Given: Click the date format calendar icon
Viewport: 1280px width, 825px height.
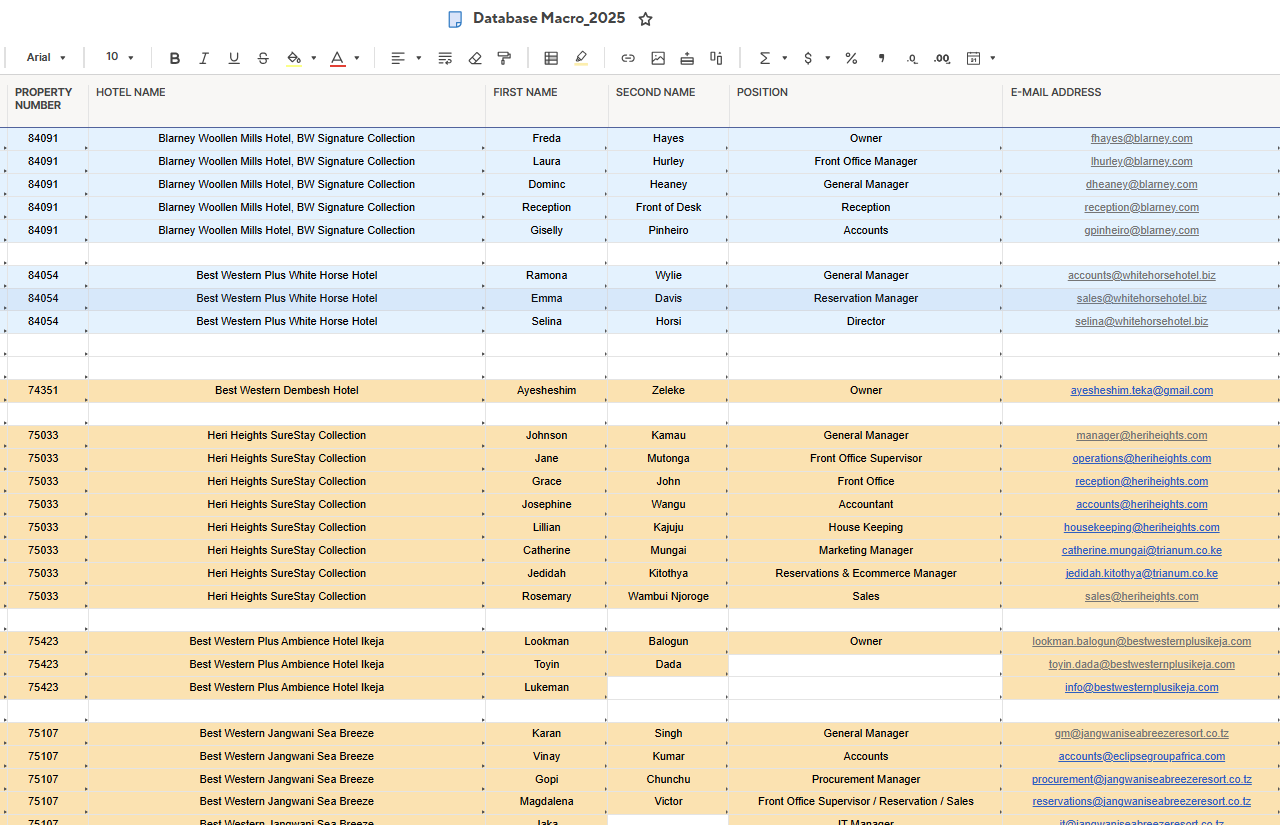Looking at the screenshot, I should (973, 58).
